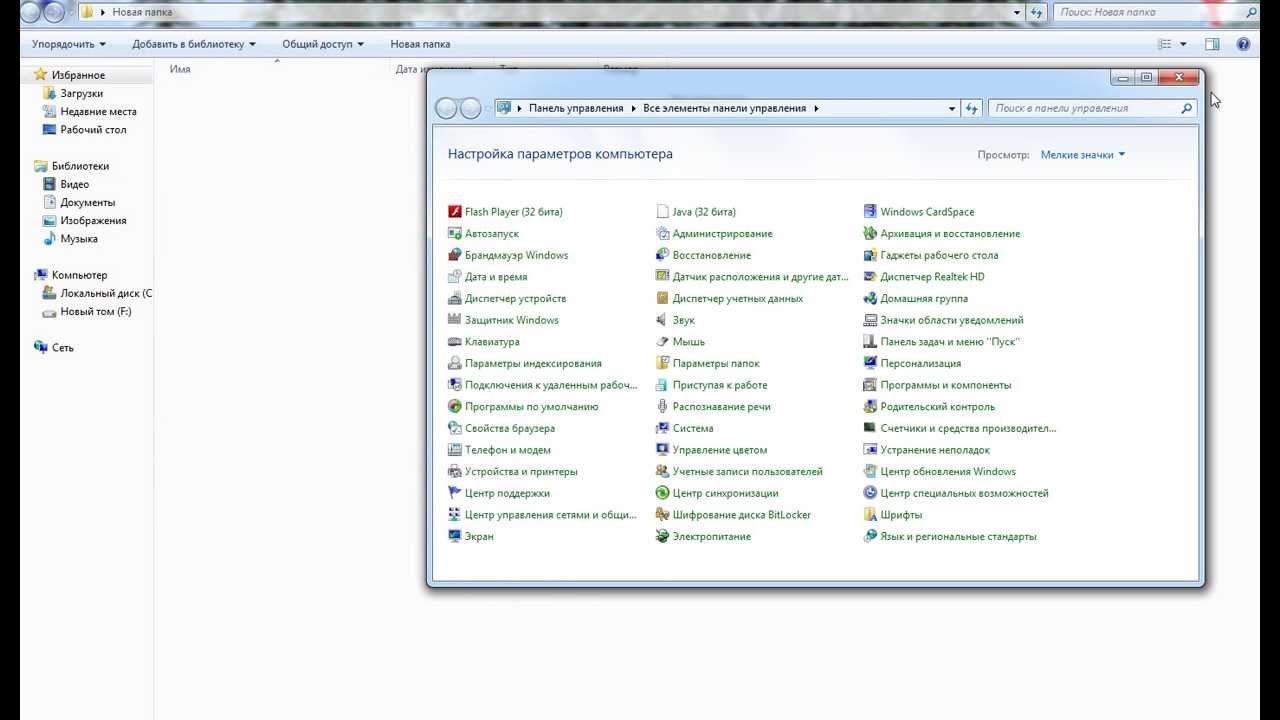1280x720 pixels.
Task: Click the Windows CardSpace icon
Action: (871, 212)
